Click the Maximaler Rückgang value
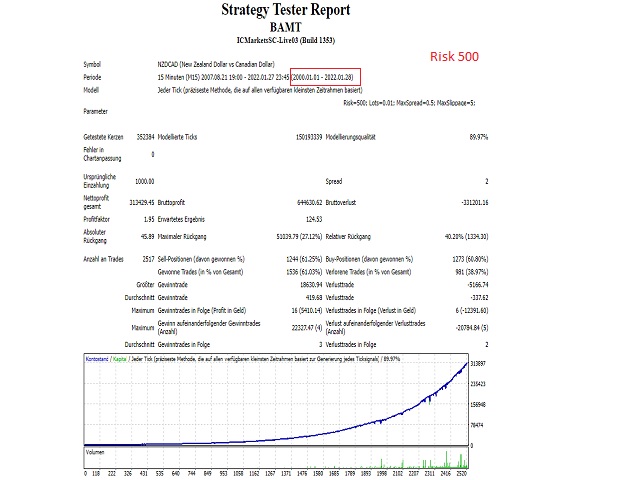Image resolution: width=640 pixels, height=480 pixels. [x=299, y=237]
